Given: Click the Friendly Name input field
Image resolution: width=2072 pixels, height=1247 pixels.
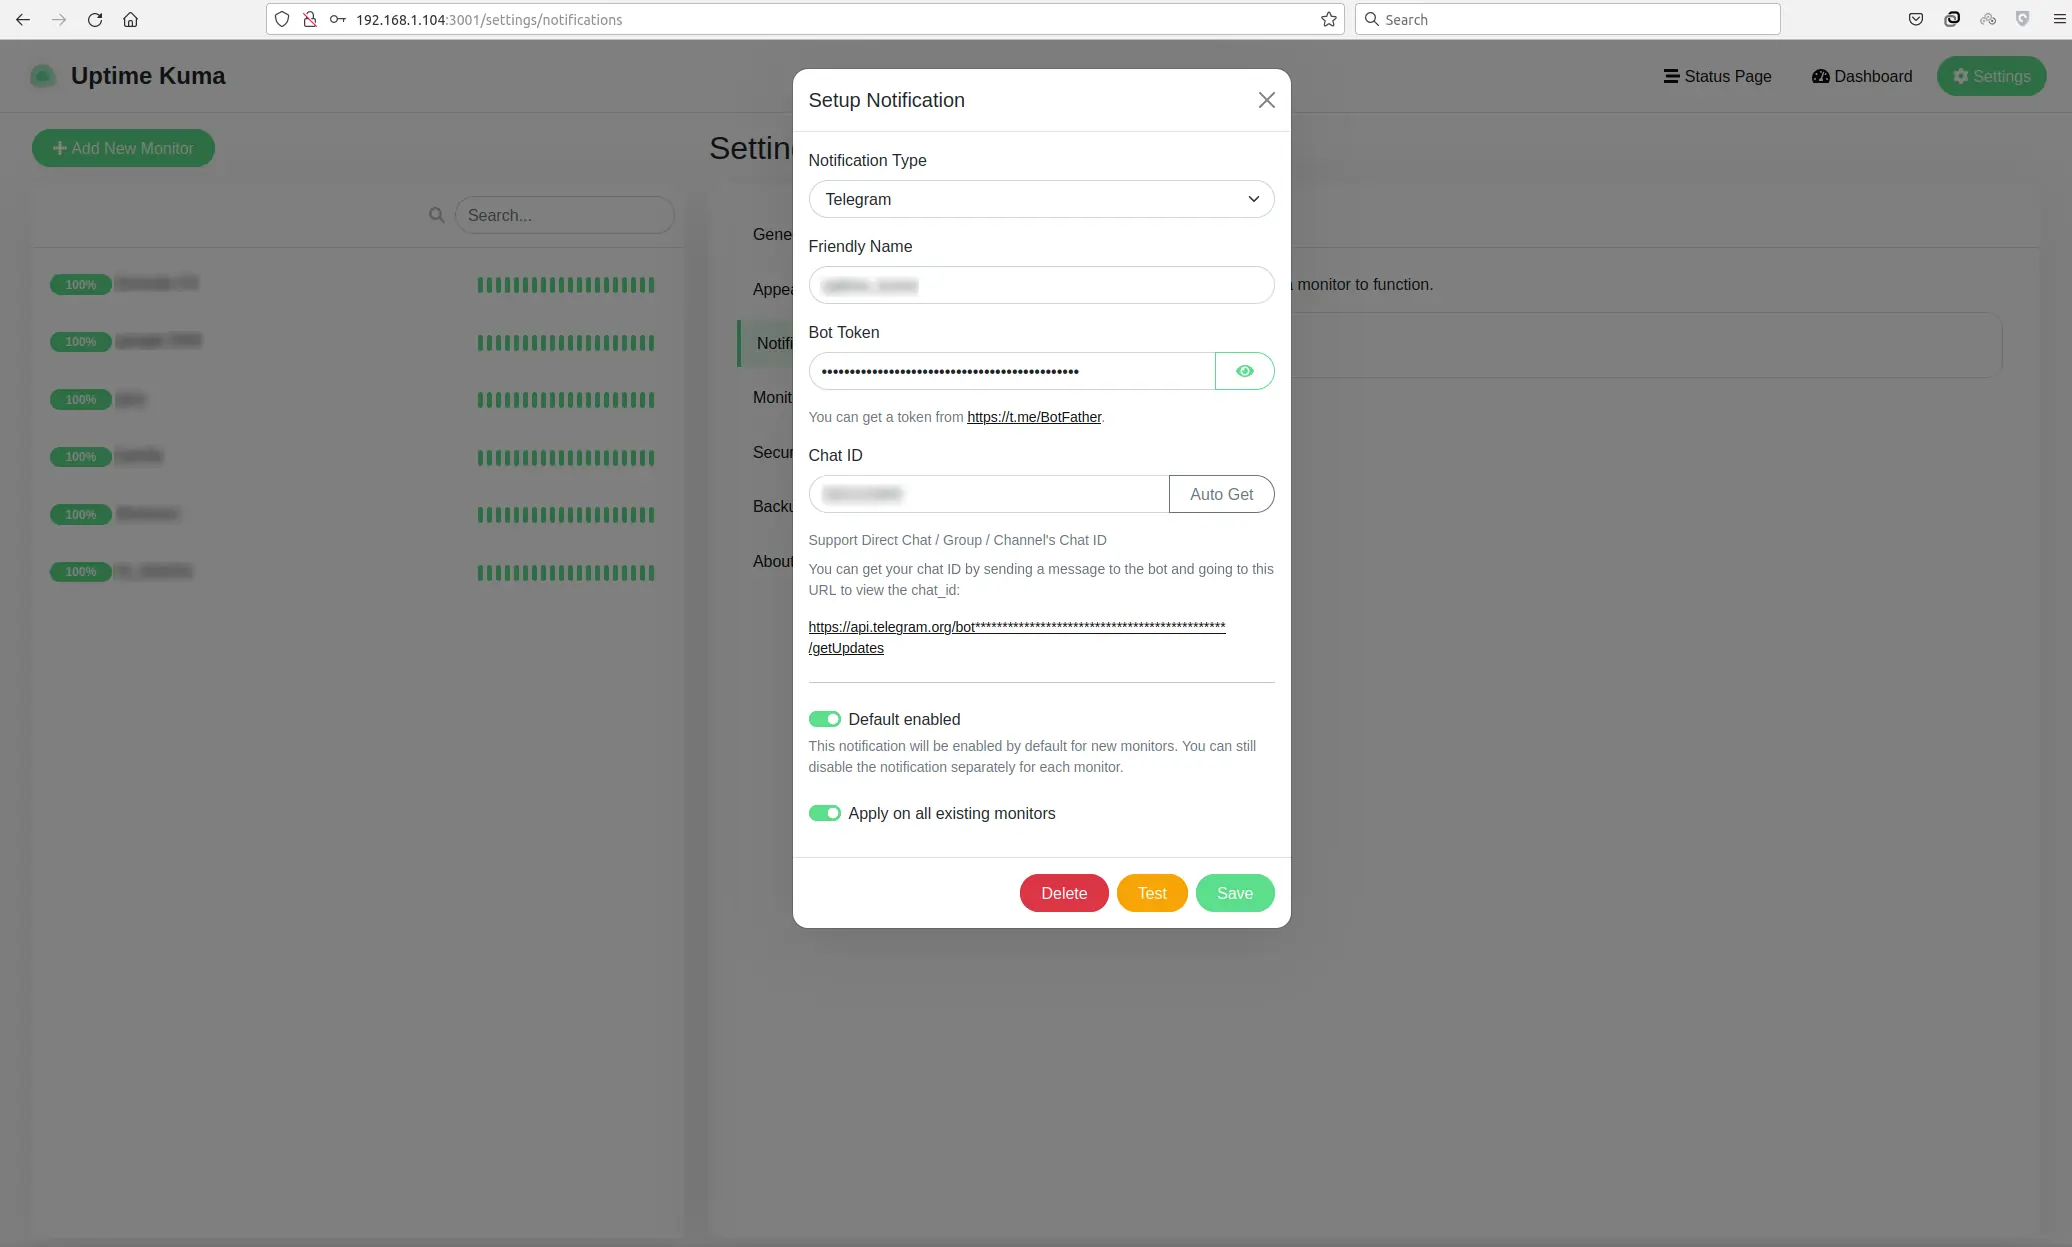Looking at the screenshot, I should pos(1041,285).
